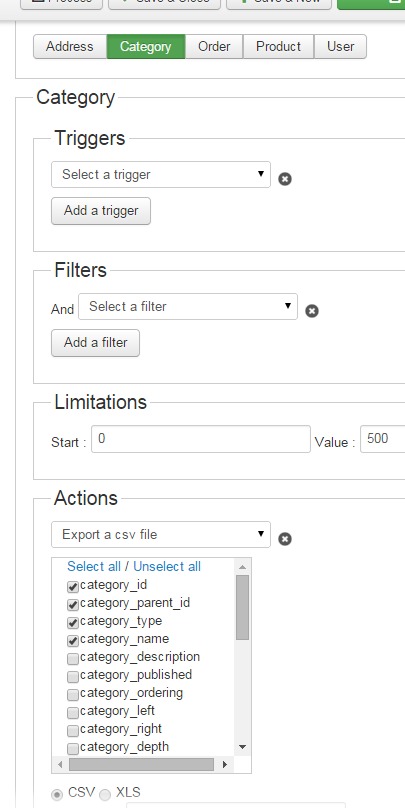
Task: Click the field list vertical scrollbar thumb
Action: click(x=243, y=608)
